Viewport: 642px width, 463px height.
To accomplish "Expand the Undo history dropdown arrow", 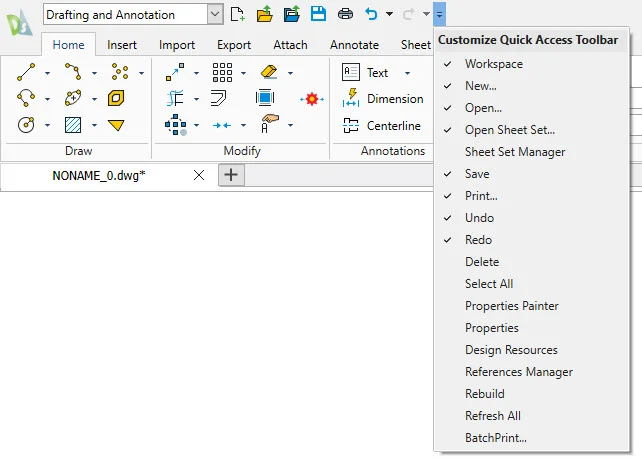I will (x=389, y=14).
